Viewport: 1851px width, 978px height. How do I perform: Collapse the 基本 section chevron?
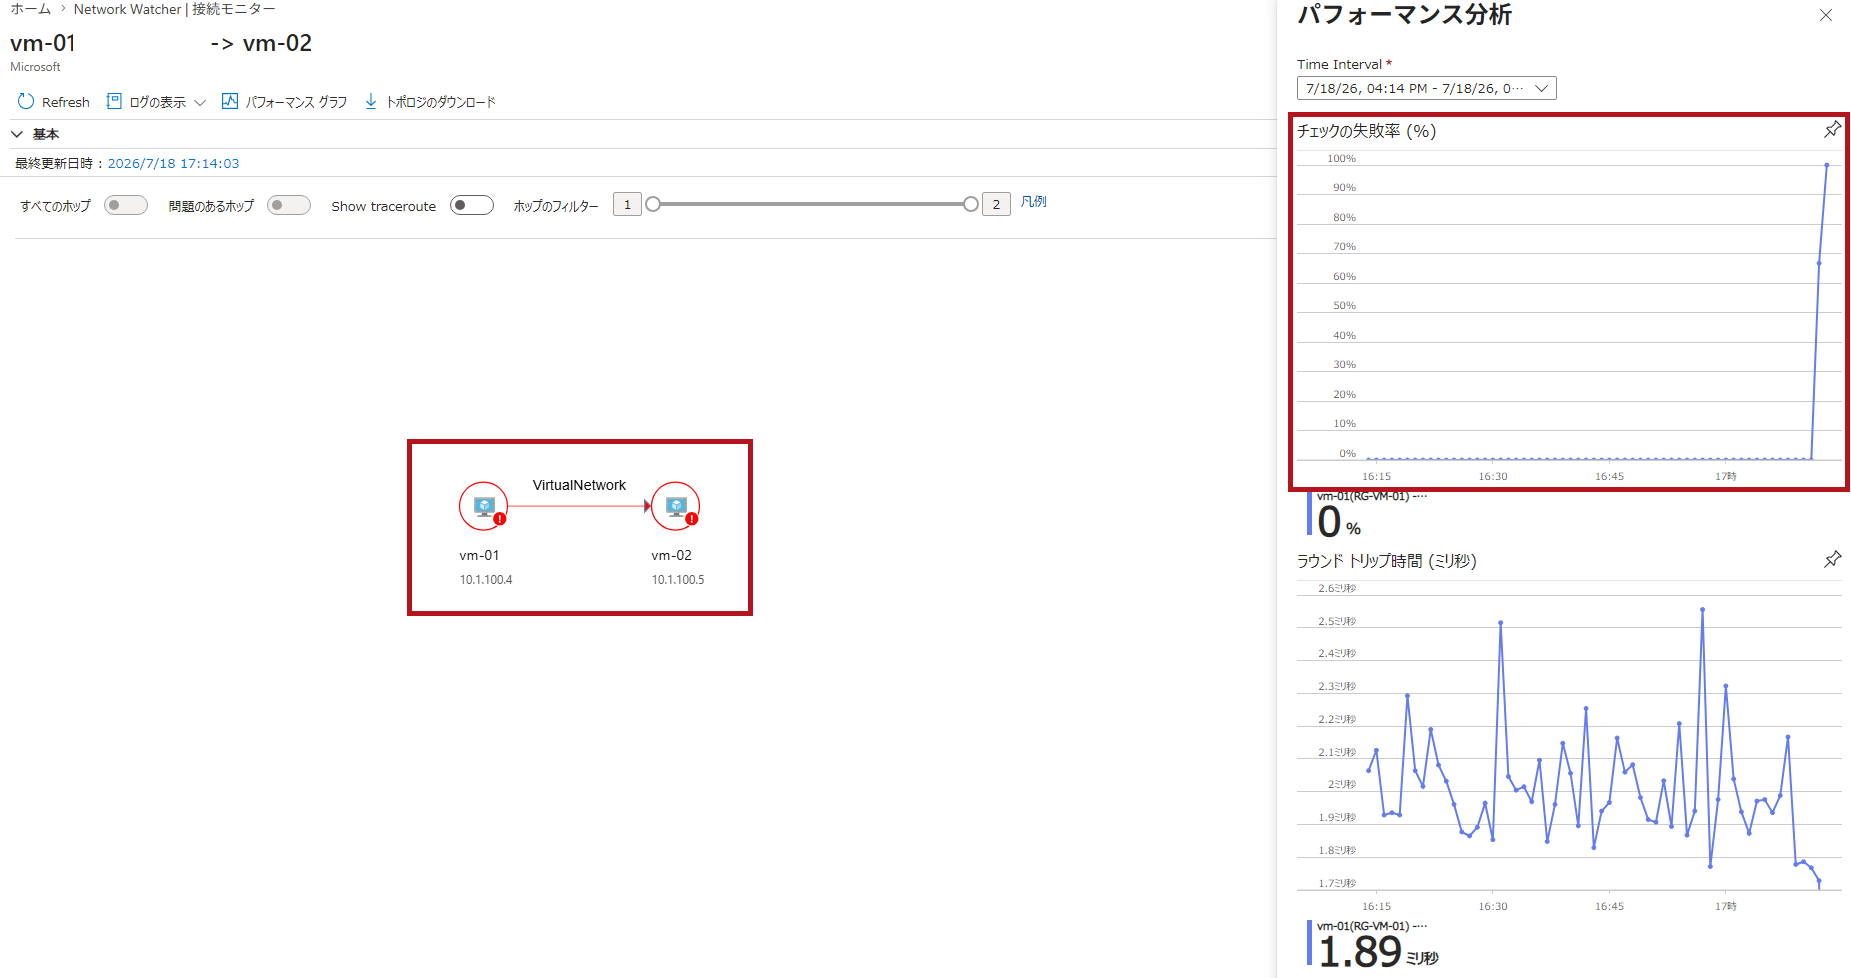click(x=17, y=134)
